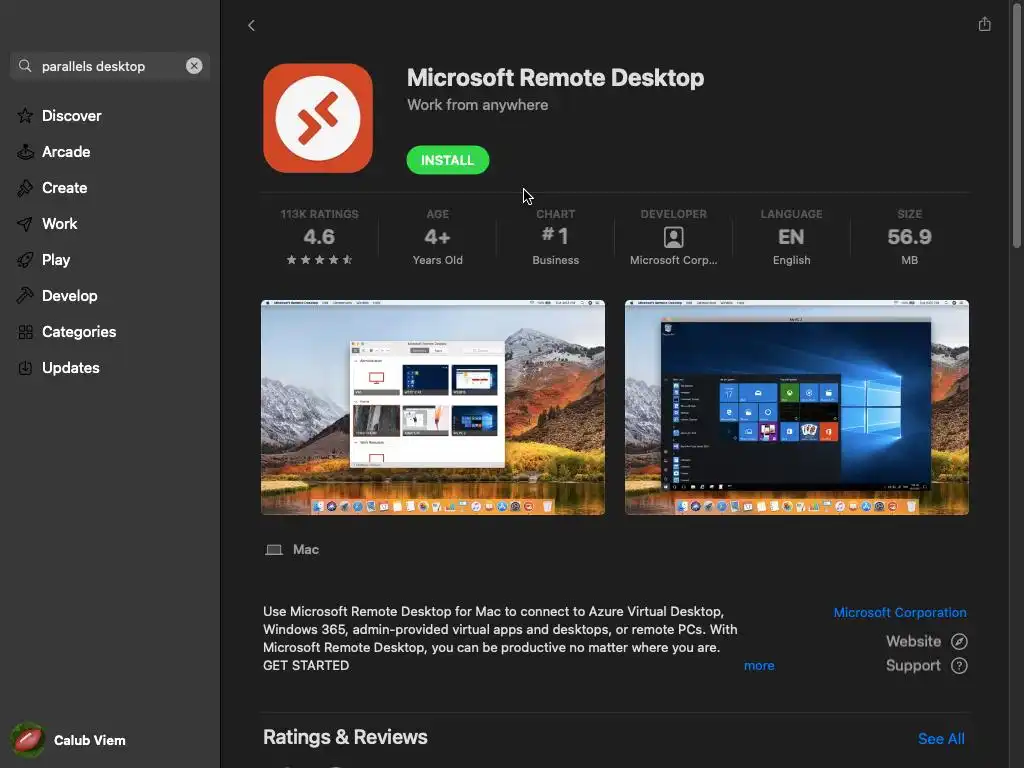Select the Play rocket icon
This screenshot has height=768, width=1024.
tap(25, 260)
